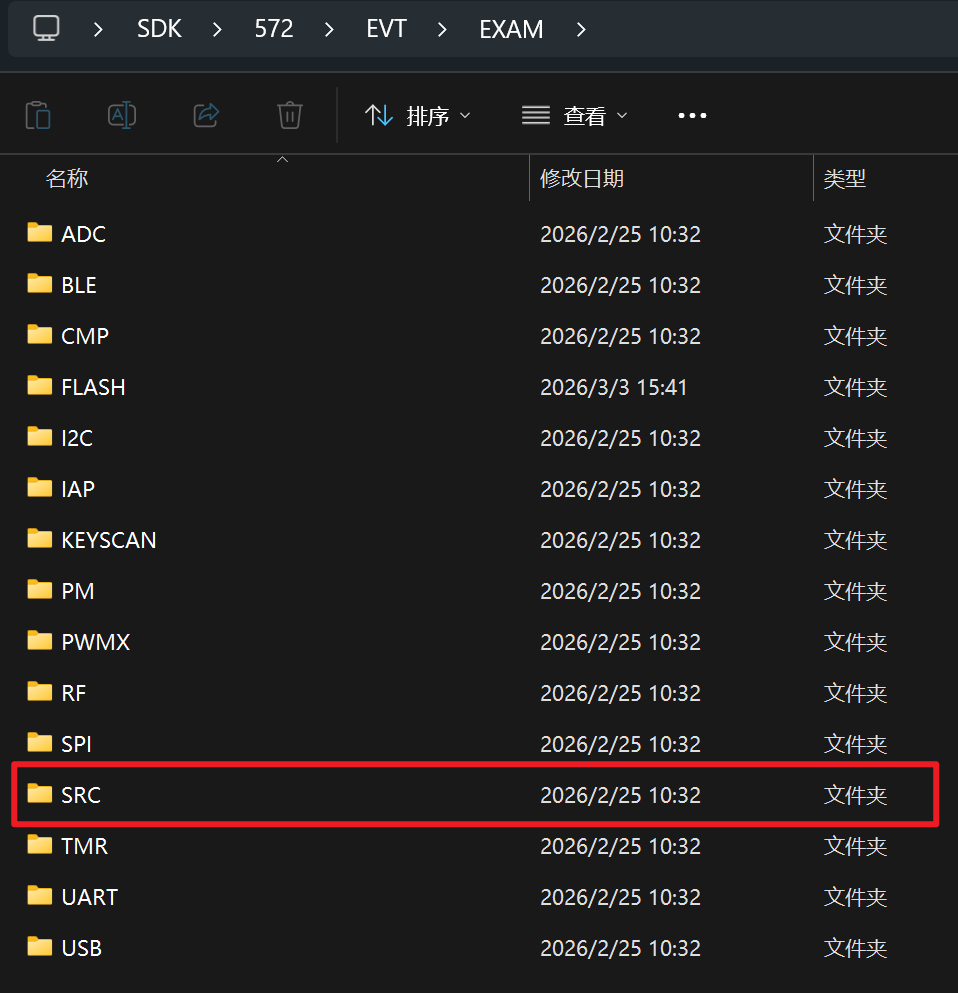Click the This PC monitor icon in address bar
958x993 pixels.
(46, 28)
